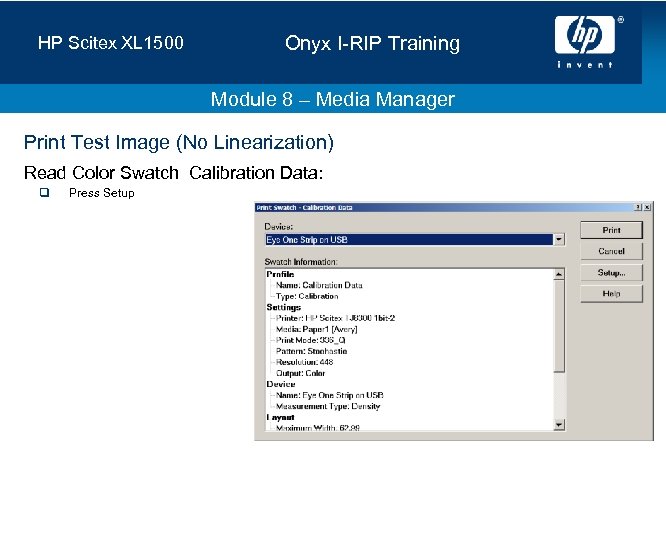Select 'Media: Paper1 [Avery]' row
This screenshot has height=539, width=666.
point(317,329)
